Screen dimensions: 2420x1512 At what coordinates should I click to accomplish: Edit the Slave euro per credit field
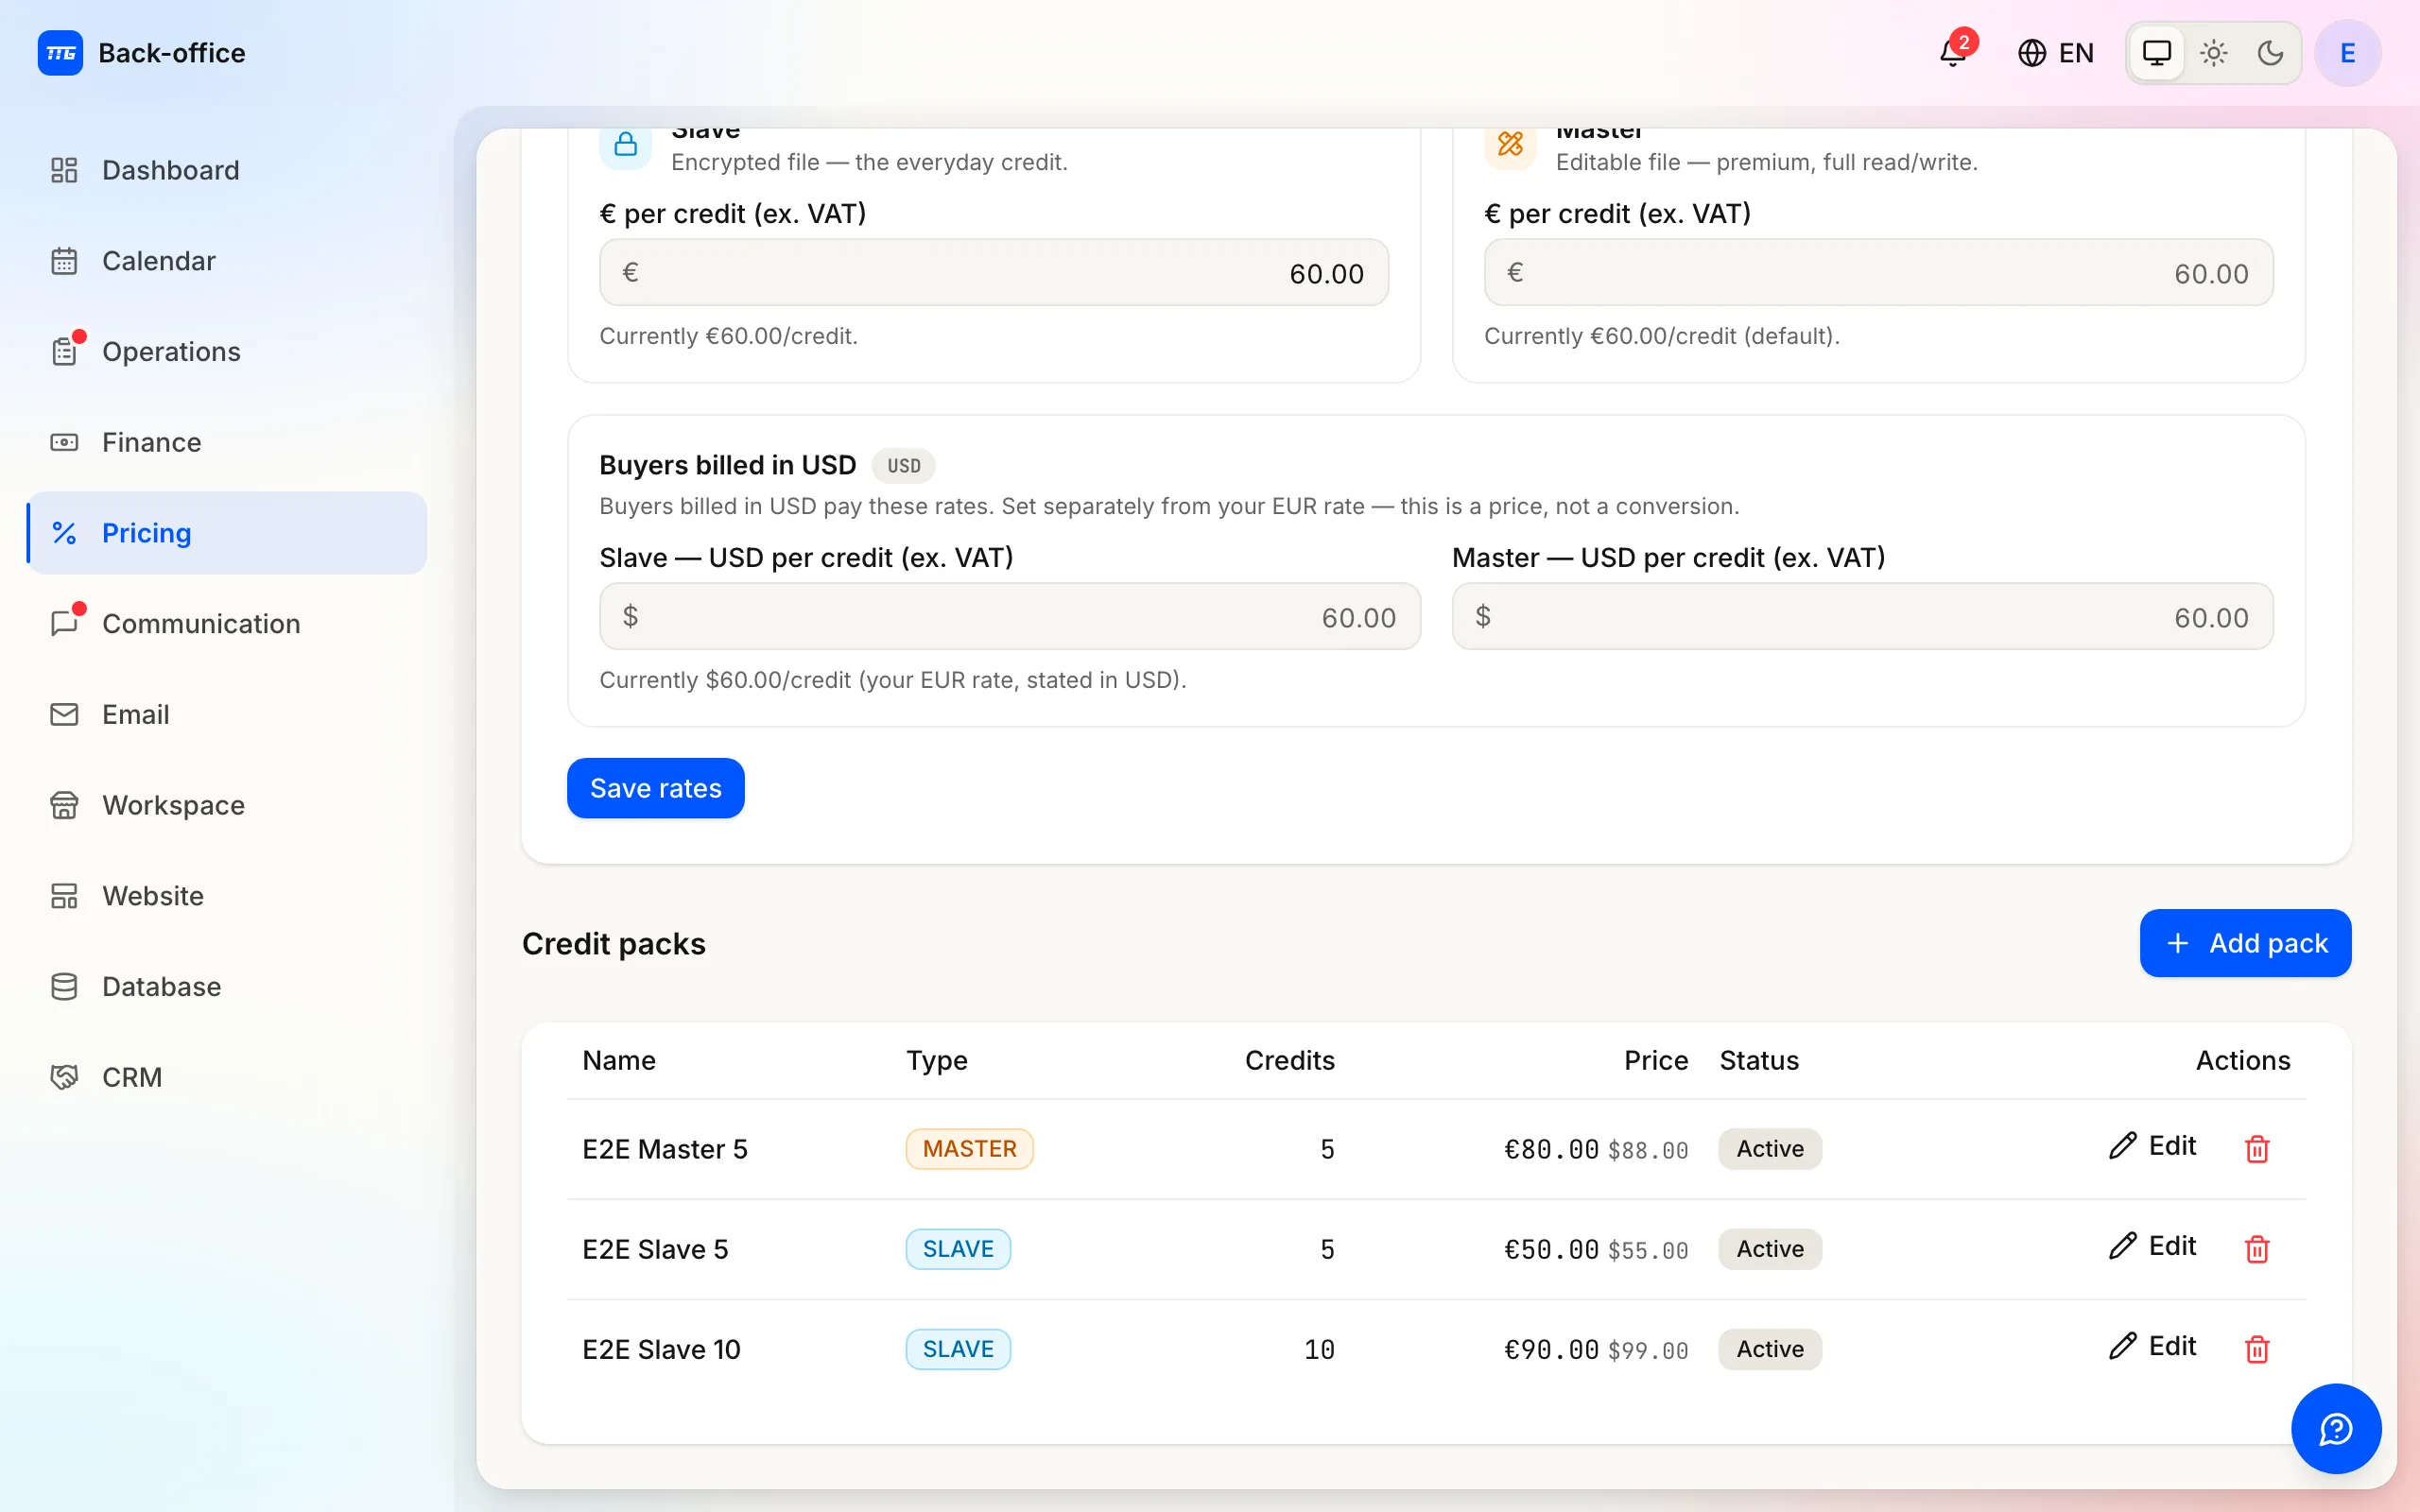click(x=994, y=272)
